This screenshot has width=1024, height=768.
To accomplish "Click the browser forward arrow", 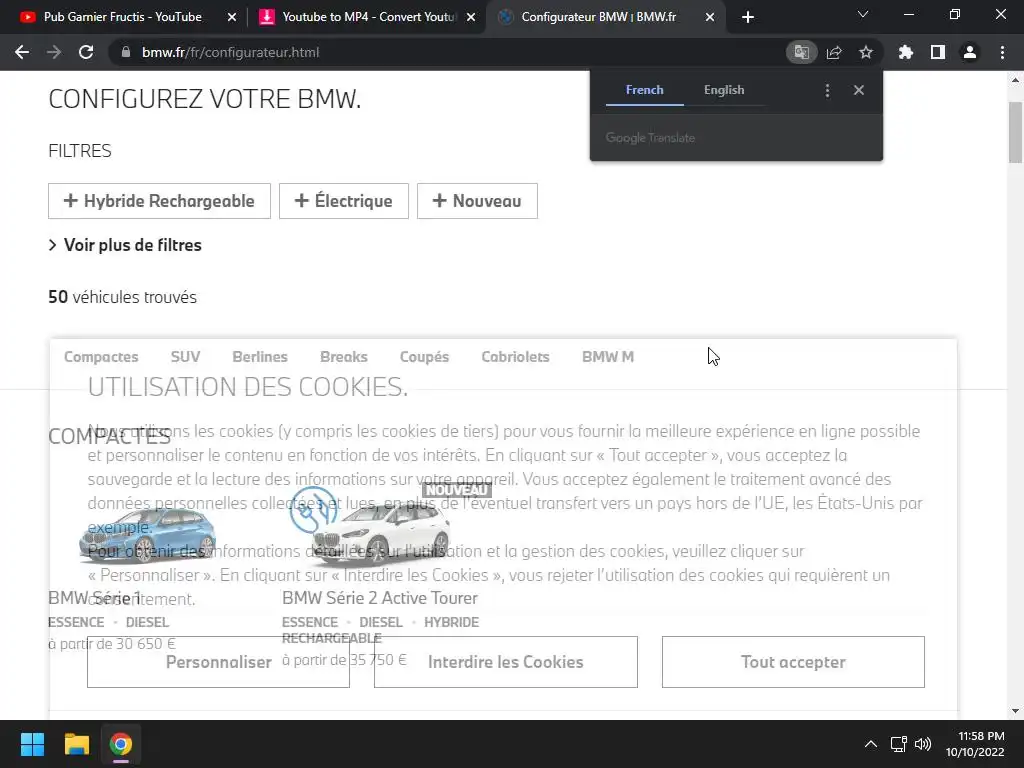I will (54, 52).
